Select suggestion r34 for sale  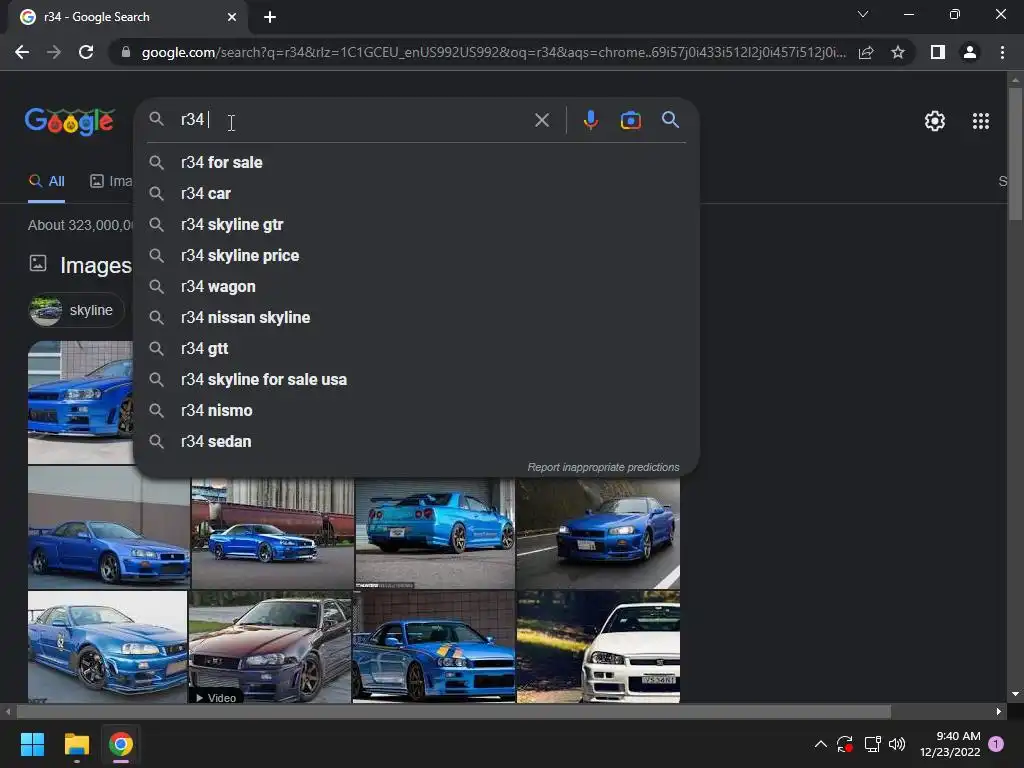click(416, 163)
